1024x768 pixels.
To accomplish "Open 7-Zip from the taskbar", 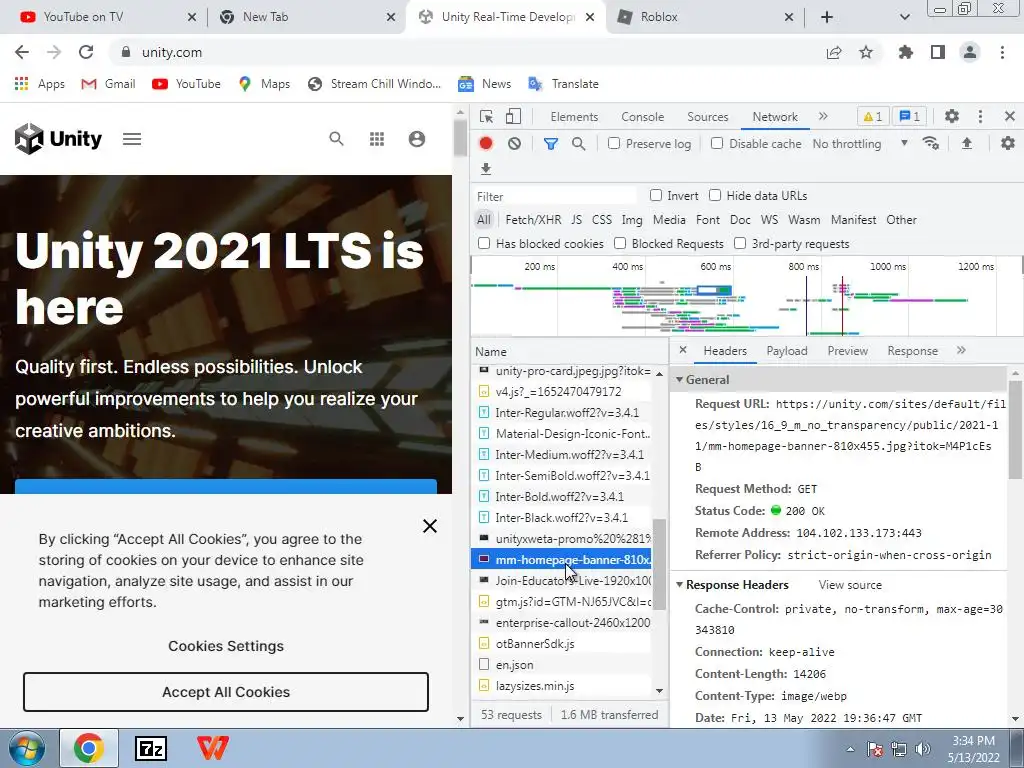I will 151,749.
